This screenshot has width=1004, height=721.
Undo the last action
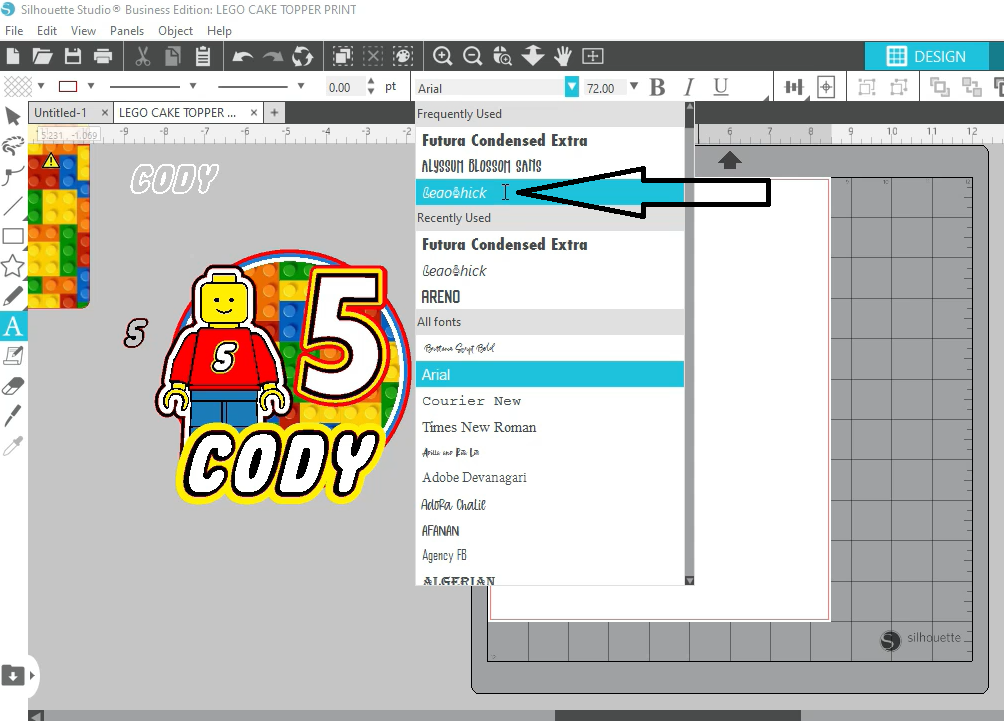pos(243,56)
